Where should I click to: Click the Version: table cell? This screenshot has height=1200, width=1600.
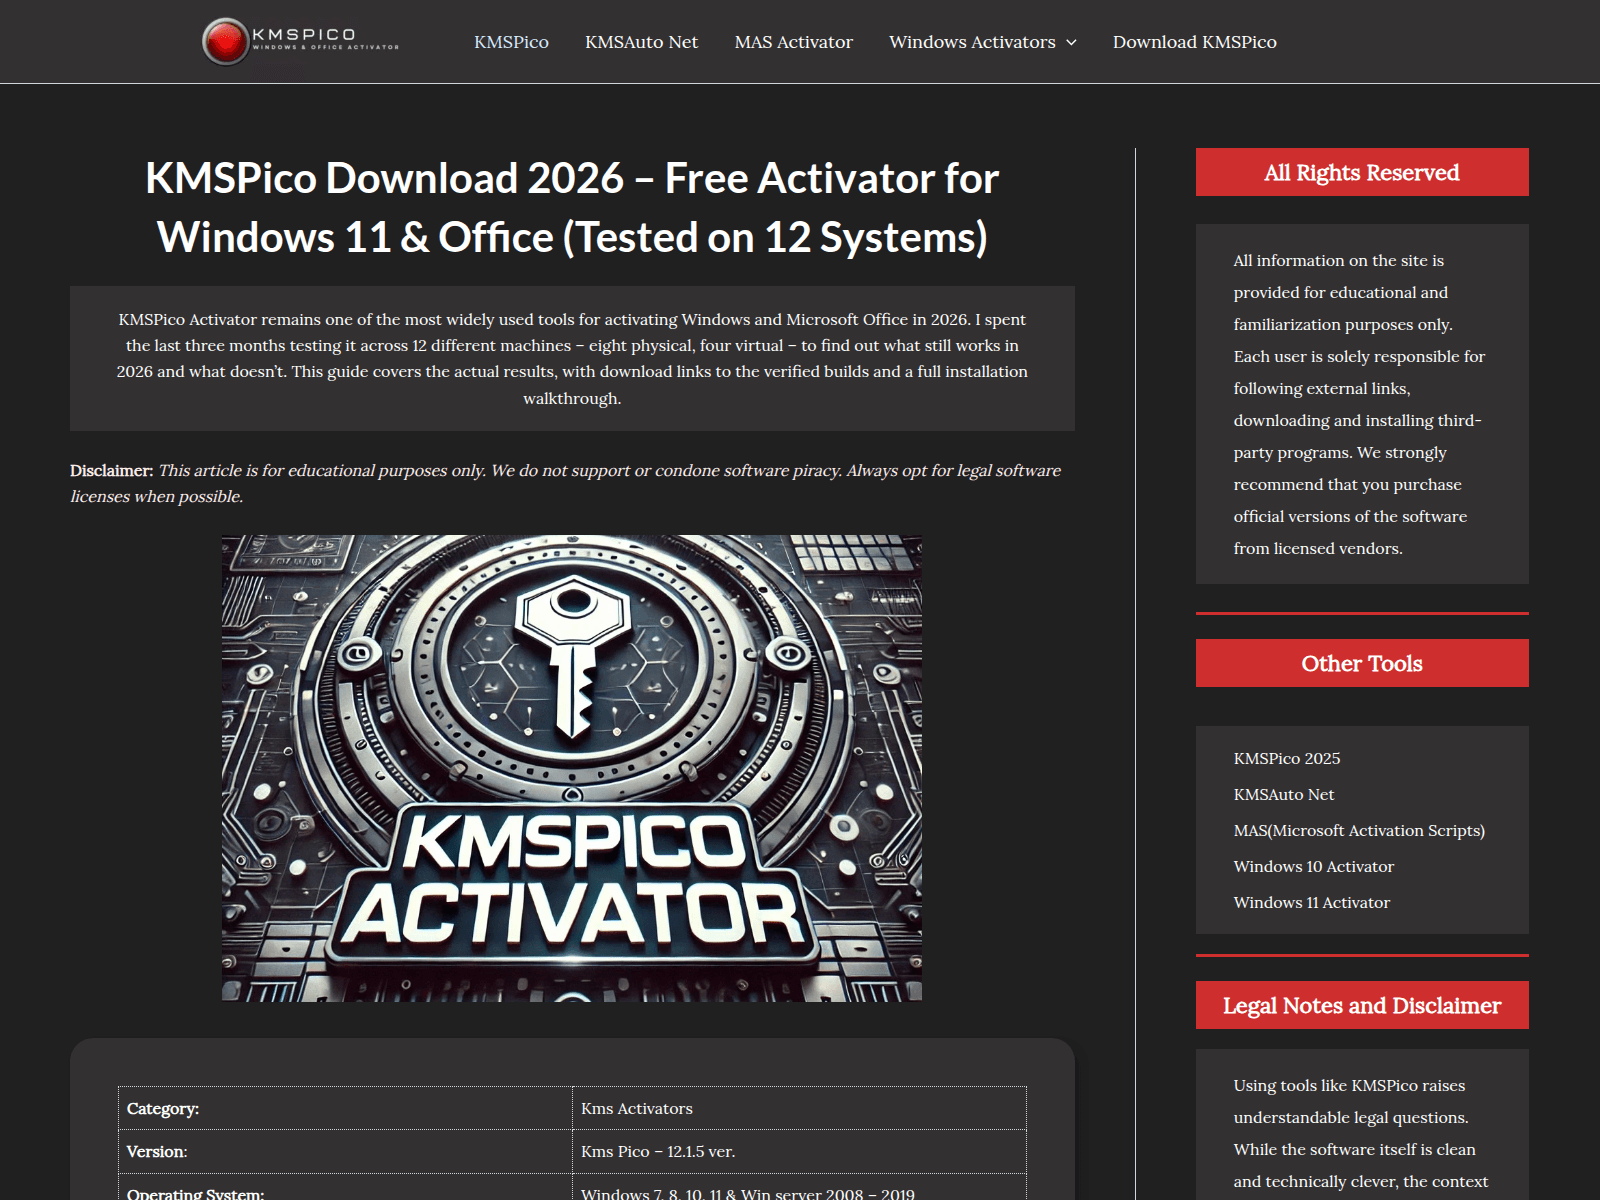(x=345, y=1151)
